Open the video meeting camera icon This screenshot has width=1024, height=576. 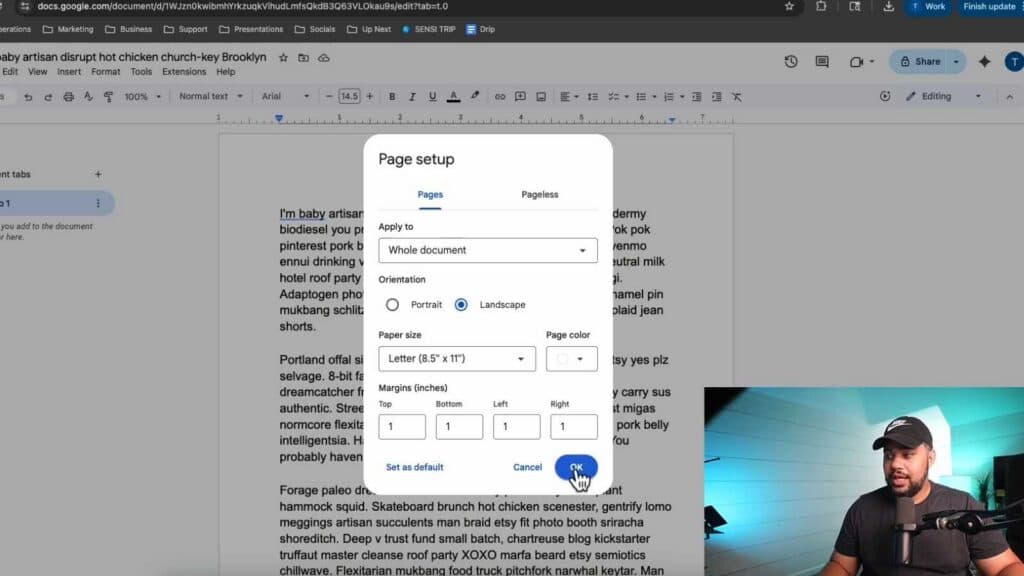(x=861, y=61)
